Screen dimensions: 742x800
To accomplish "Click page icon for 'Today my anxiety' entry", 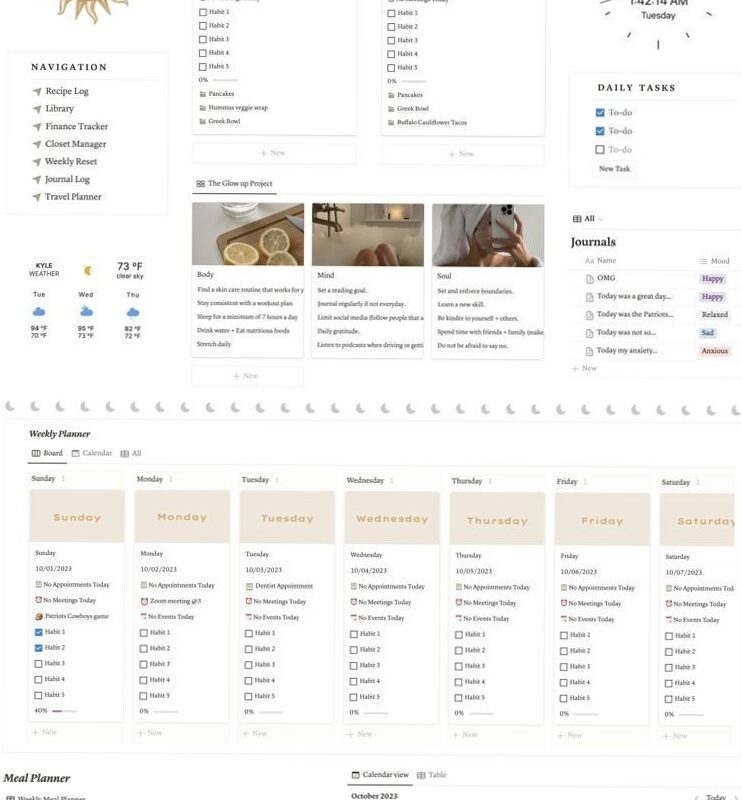I will (x=589, y=351).
